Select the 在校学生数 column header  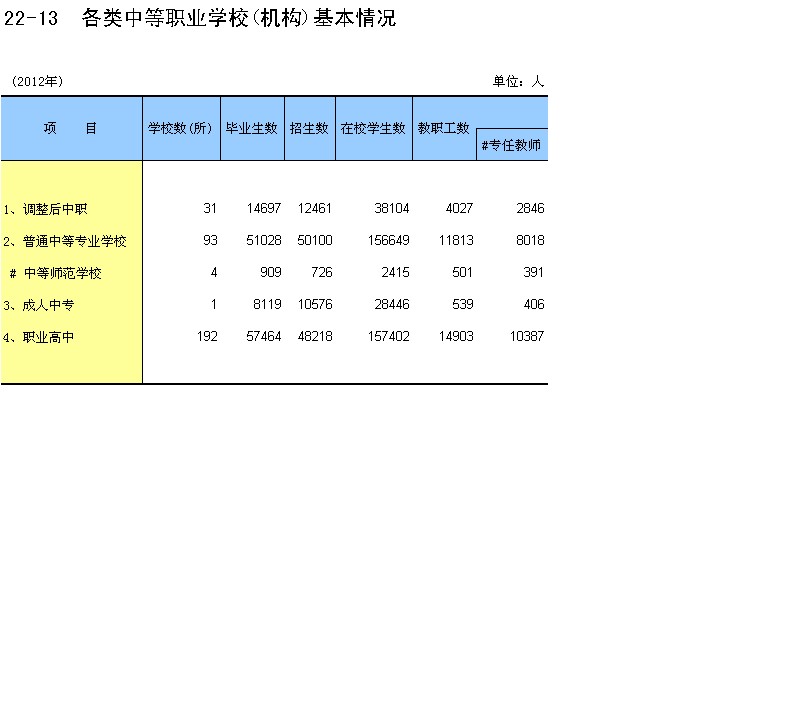373,128
